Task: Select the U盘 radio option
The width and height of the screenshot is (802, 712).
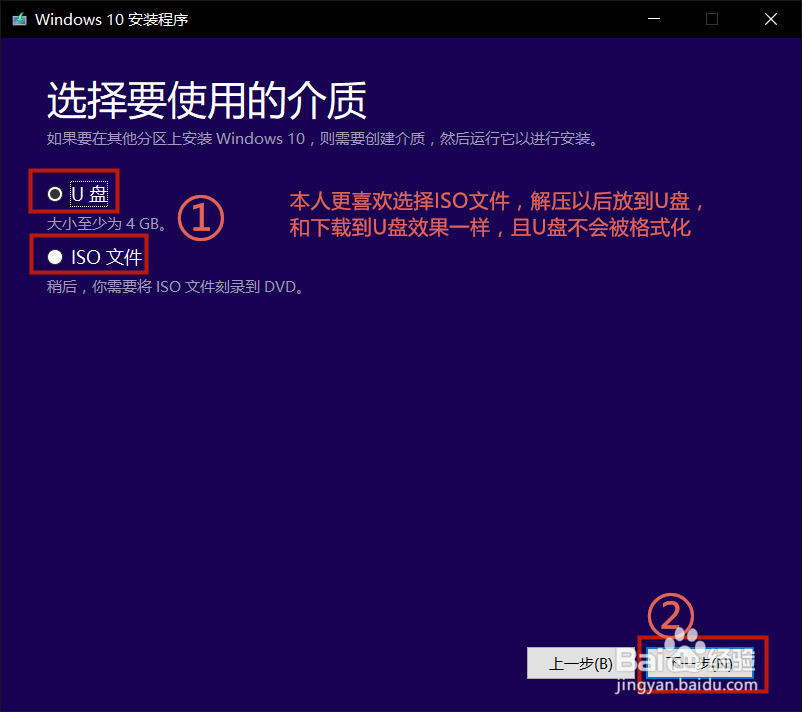Action: coord(55,192)
